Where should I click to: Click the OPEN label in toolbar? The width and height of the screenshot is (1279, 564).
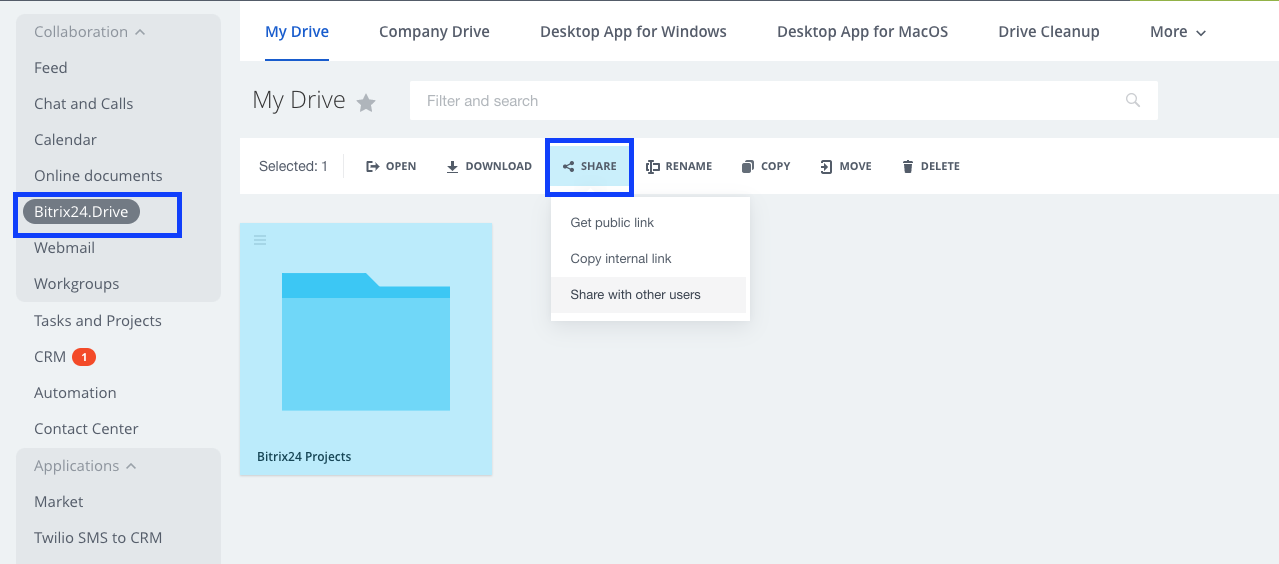401,167
